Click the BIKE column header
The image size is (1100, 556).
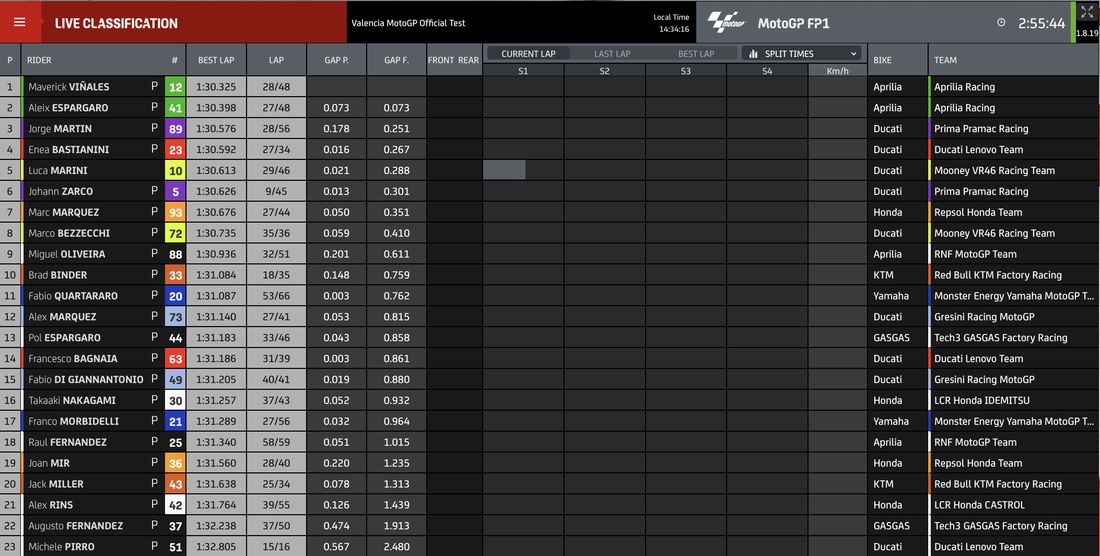click(x=898, y=60)
